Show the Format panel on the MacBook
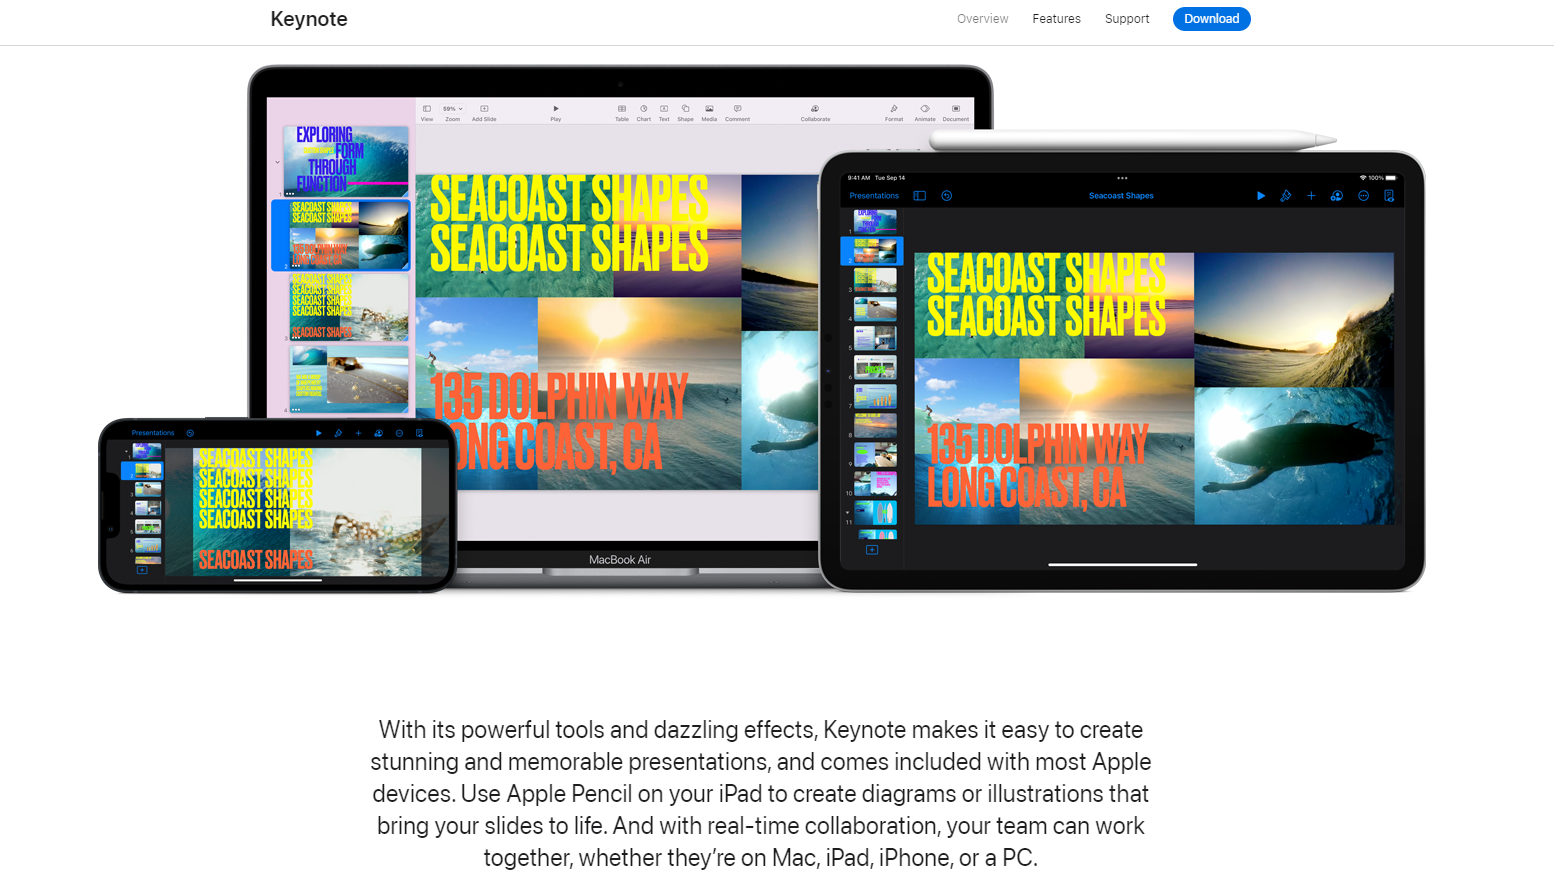The image size is (1554, 884). (894, 109)
